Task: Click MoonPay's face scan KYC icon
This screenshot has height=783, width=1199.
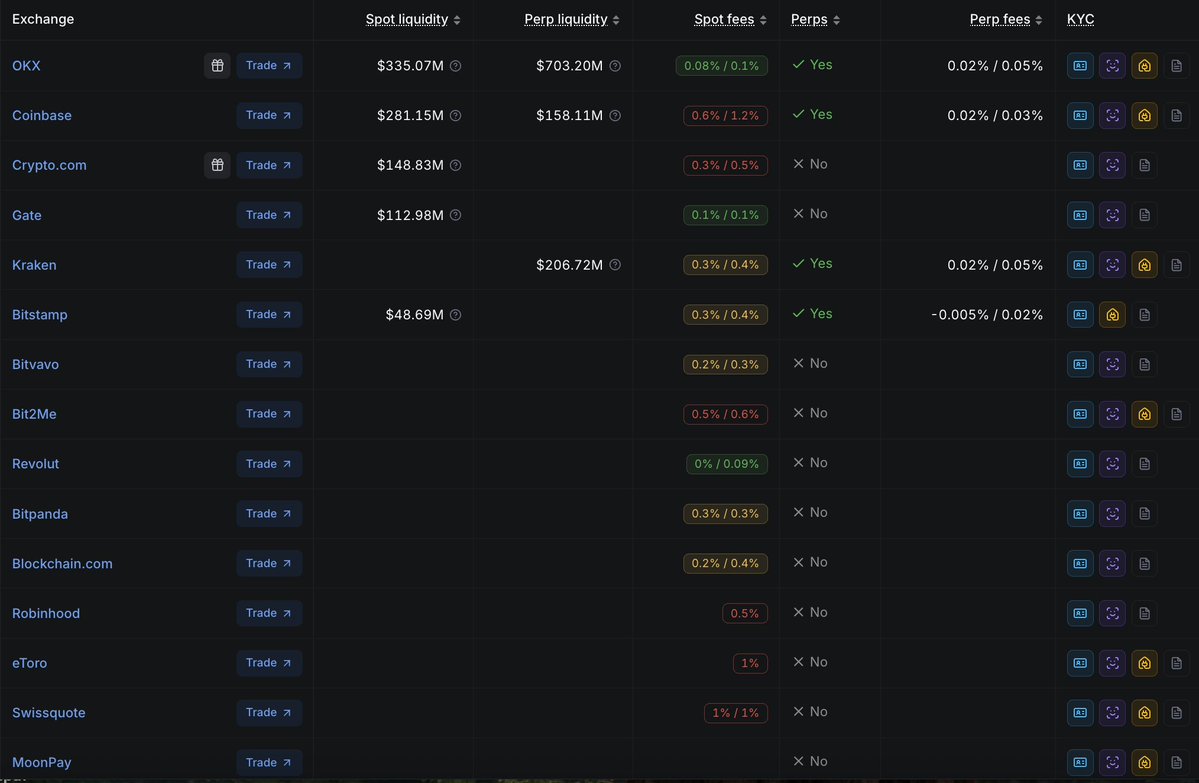Action: click(1112, 762)
